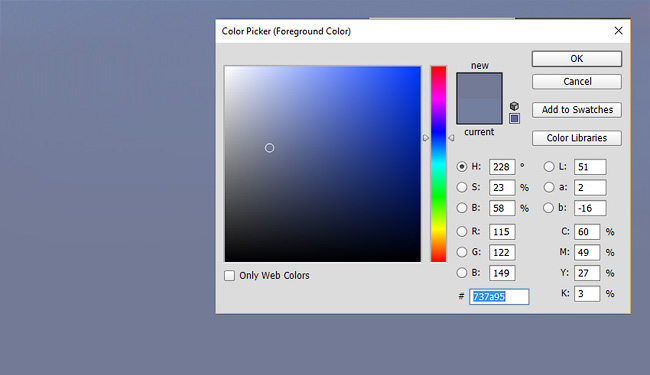
Task: Click the C cyan field showing 60
Action: pyautogui.click(x=587, y=232)
